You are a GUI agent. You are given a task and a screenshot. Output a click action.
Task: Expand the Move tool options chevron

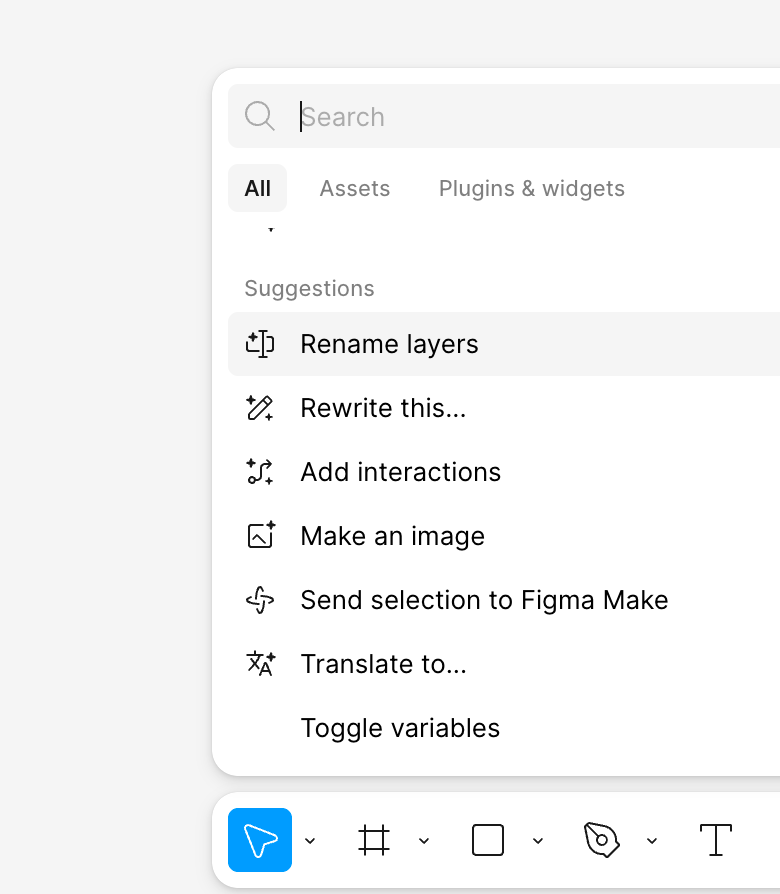(x=310, y=840)
